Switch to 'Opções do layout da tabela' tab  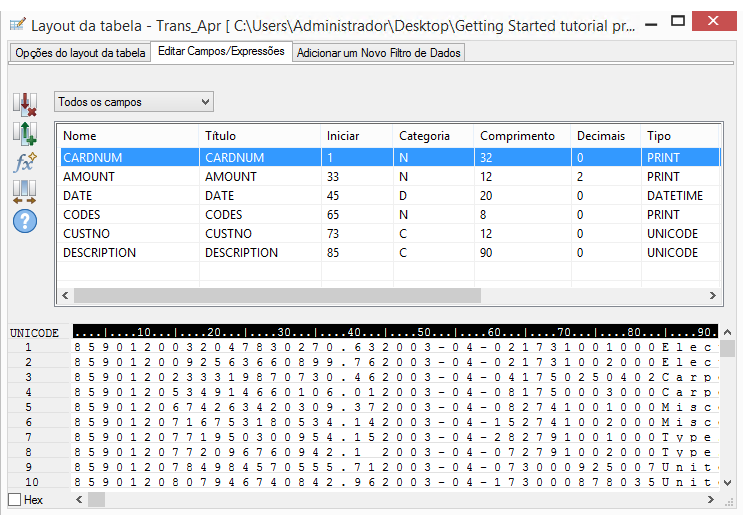point(80,53)
